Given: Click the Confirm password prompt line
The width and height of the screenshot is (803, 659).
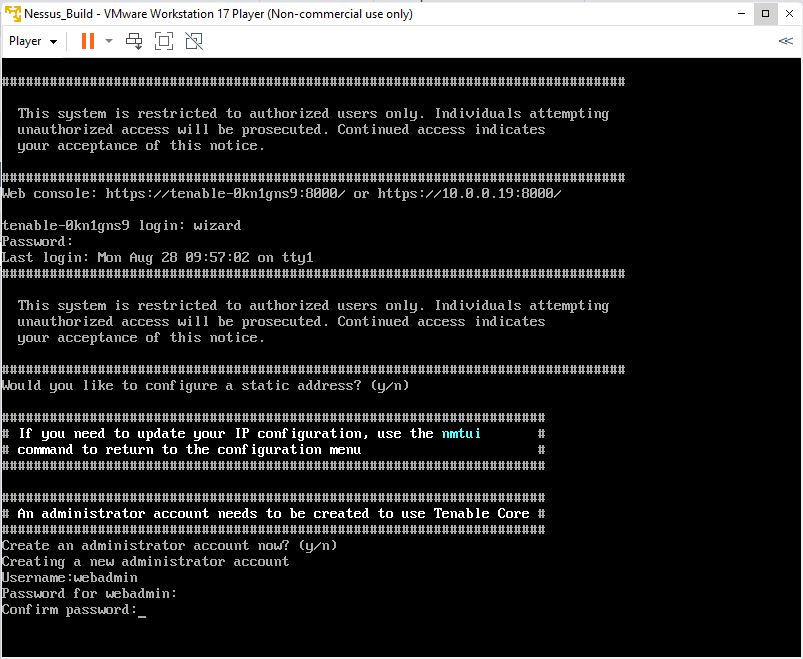Looking at the screenshot, I should pos(68,610).
